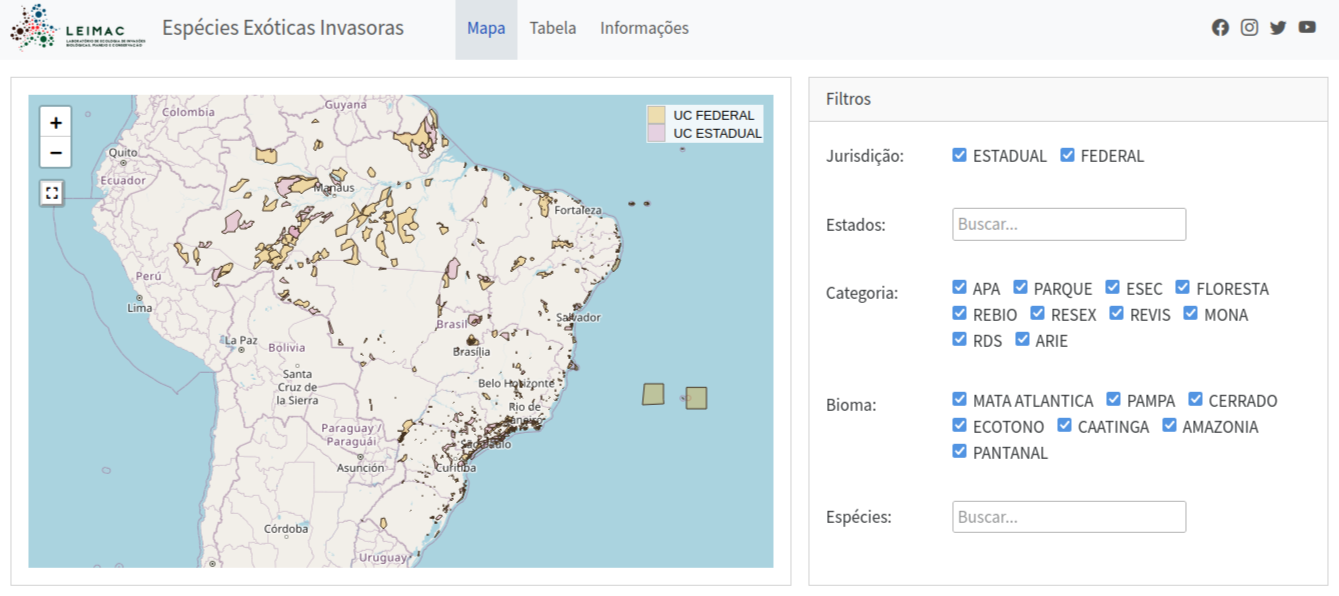This screenshot has height=596, width=1339.
Task: Click the protected area polygon east of Rio
Action: click(653, 394)
